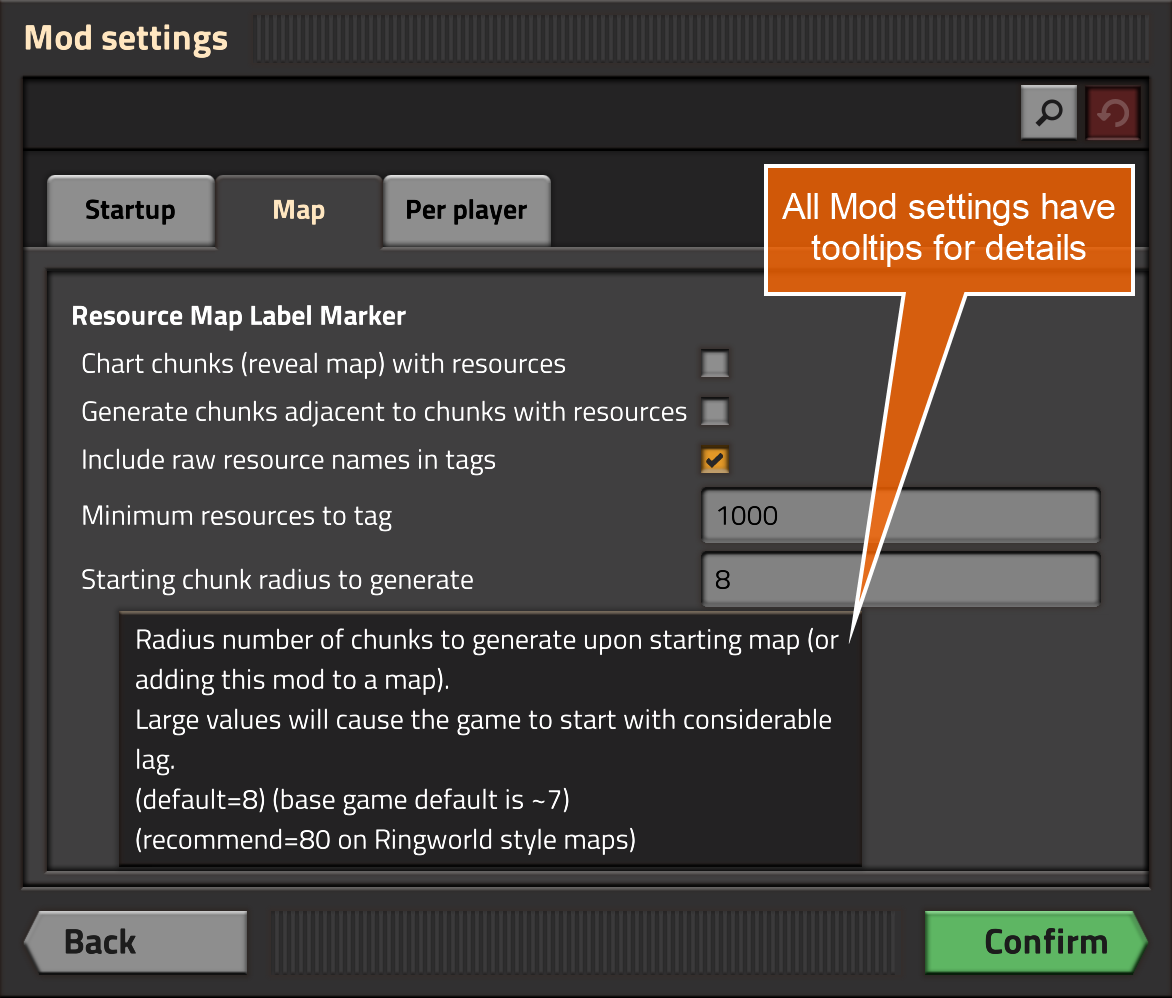
Task: Uncheck Include raw resource names in tags
Action: 715,460
